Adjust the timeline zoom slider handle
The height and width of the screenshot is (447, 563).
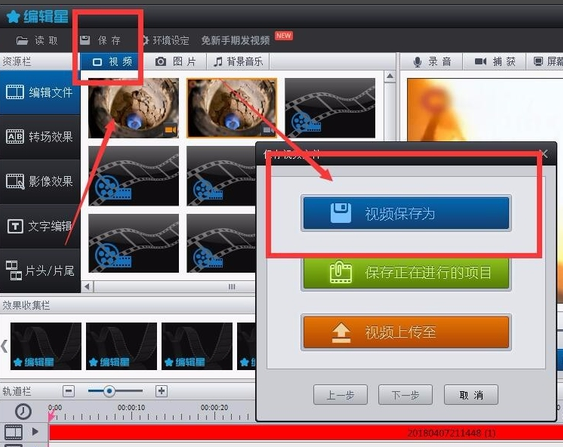109,391
